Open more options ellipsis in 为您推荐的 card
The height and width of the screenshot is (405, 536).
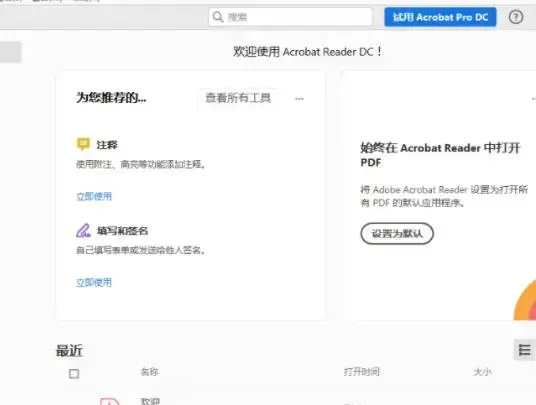pos(299,99)
